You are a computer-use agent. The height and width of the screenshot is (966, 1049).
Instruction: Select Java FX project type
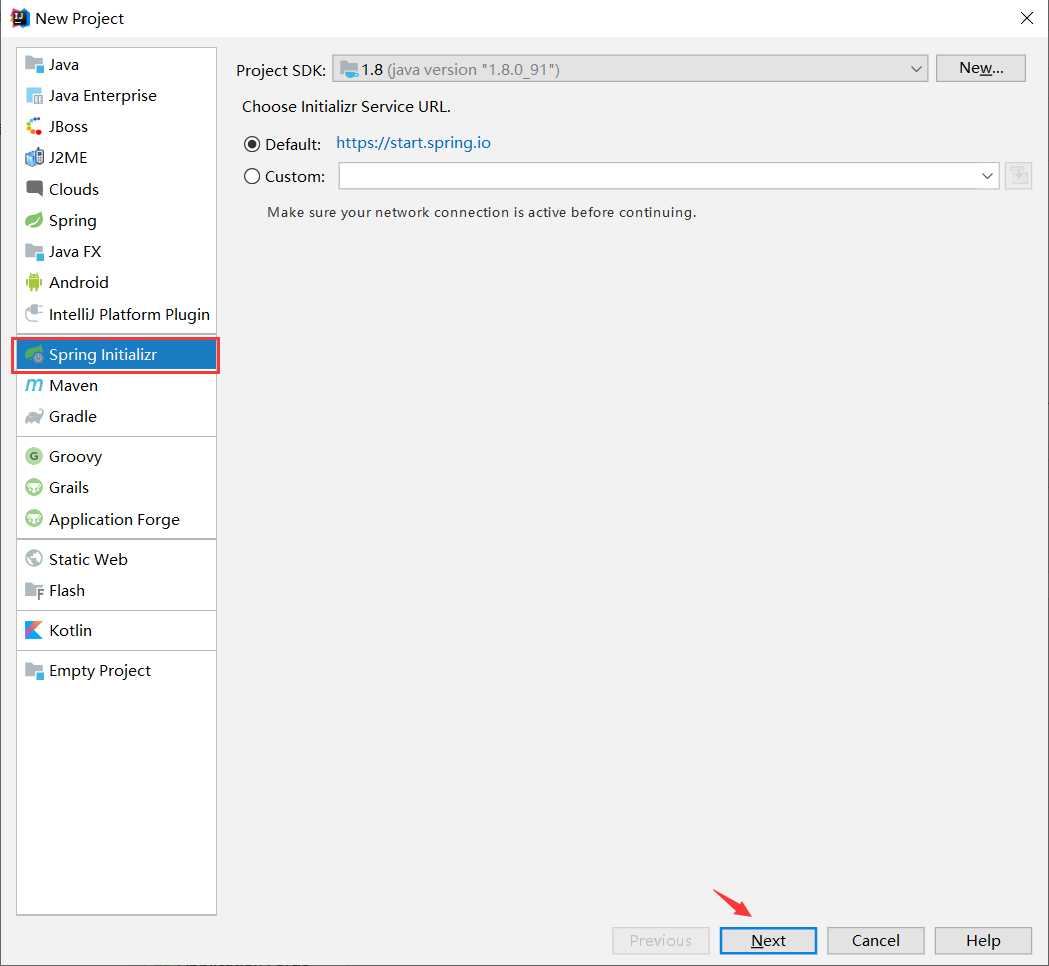(116, 252)
